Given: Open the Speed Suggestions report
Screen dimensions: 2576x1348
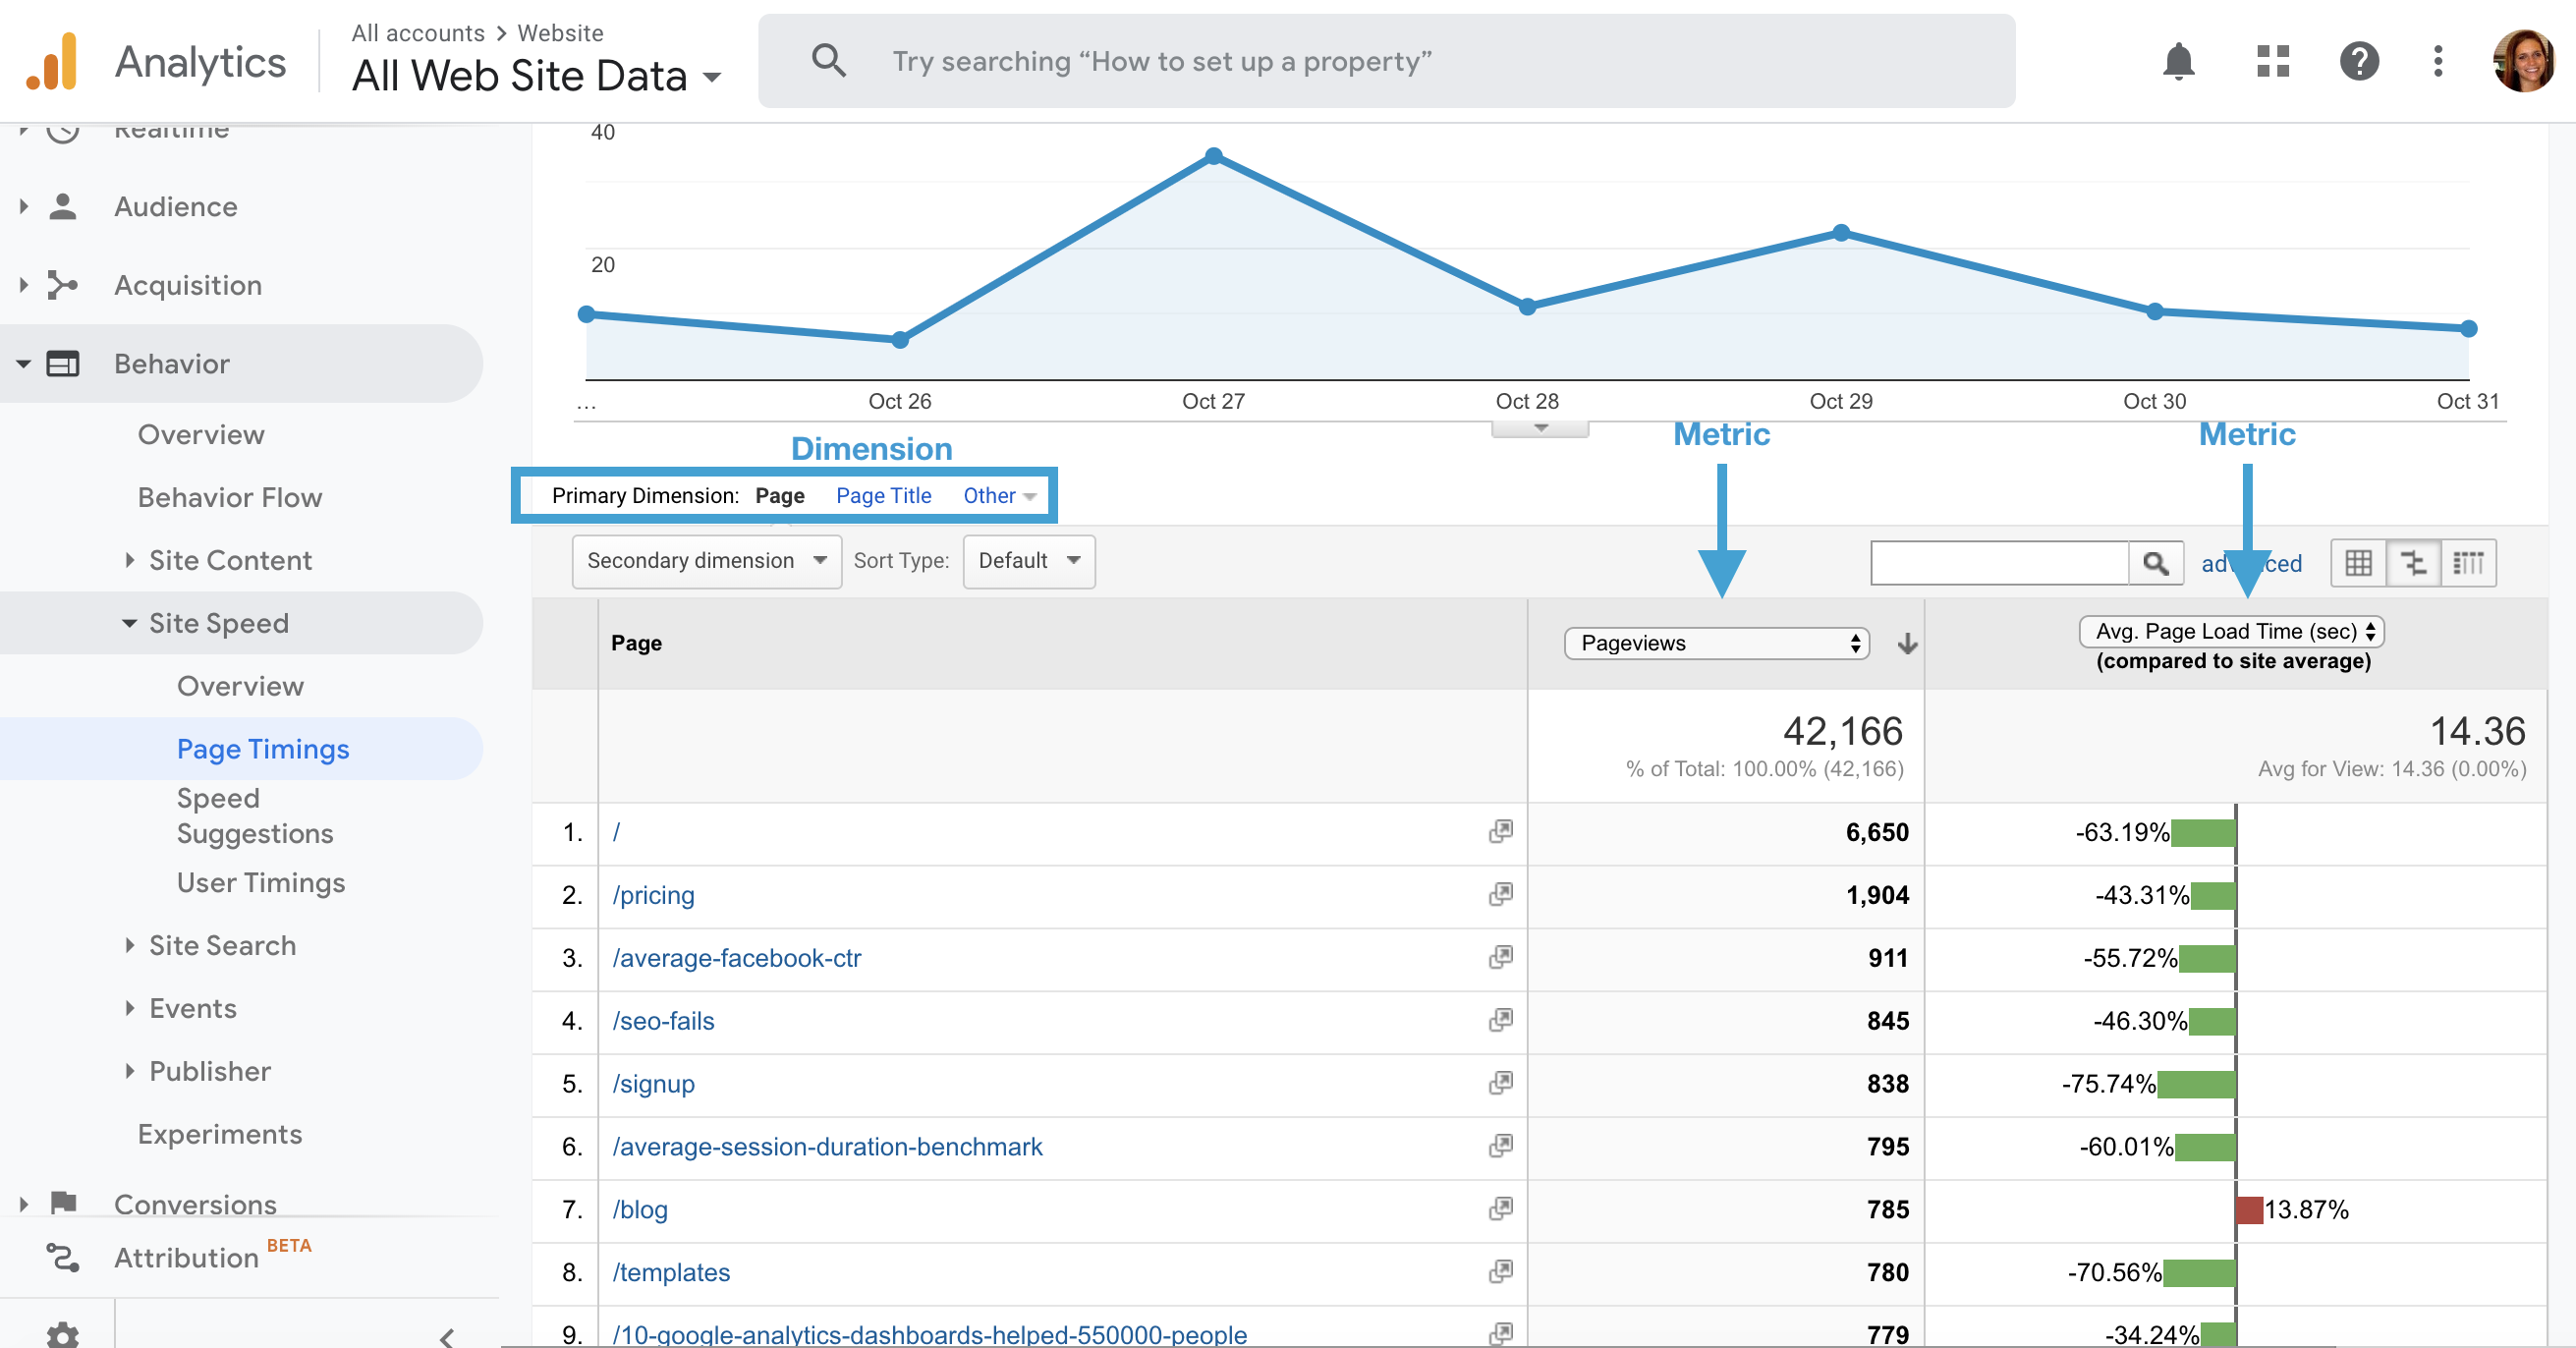Looking at the screenshot, I should [x=254, y=815].
